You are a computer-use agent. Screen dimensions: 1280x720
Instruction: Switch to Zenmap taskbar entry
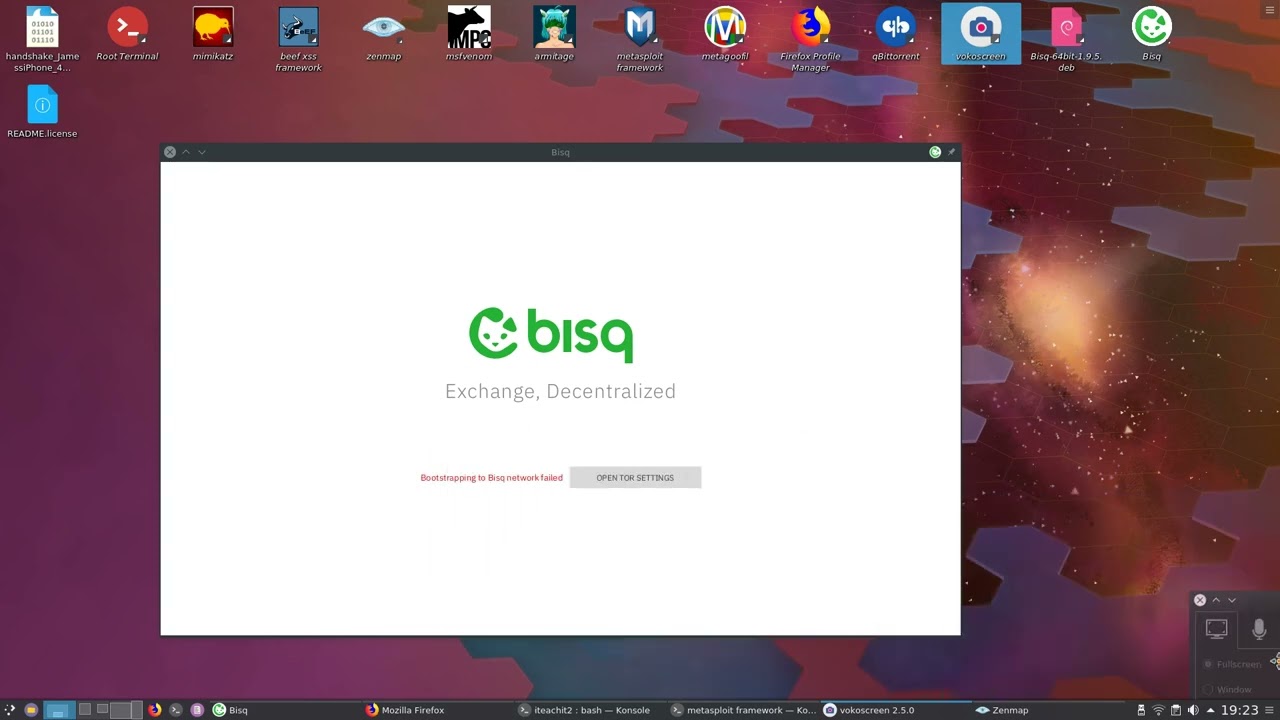pyautogui.click(x=1048, y=710)
